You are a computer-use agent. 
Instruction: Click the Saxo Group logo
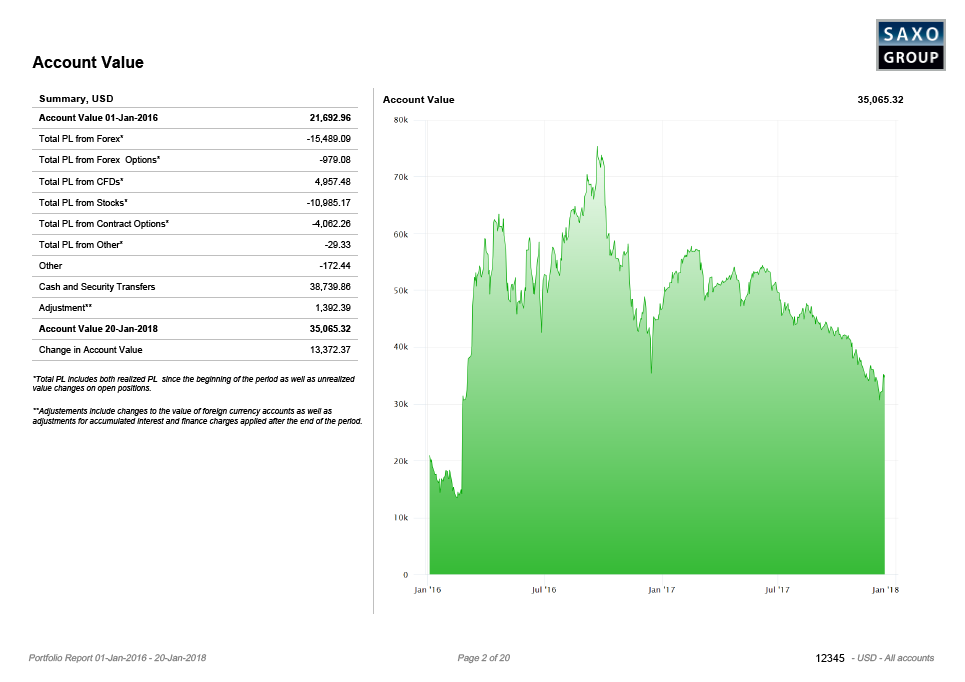coord(910,45)
